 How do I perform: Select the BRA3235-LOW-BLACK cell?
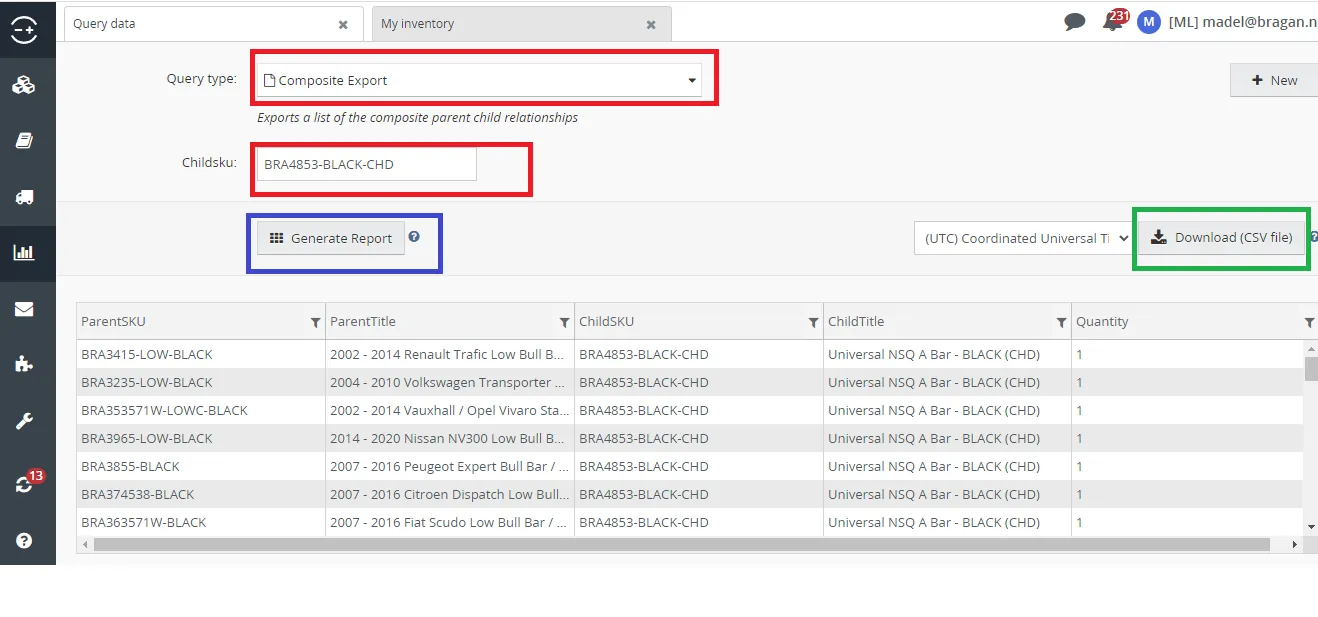[x=201, y=382]
